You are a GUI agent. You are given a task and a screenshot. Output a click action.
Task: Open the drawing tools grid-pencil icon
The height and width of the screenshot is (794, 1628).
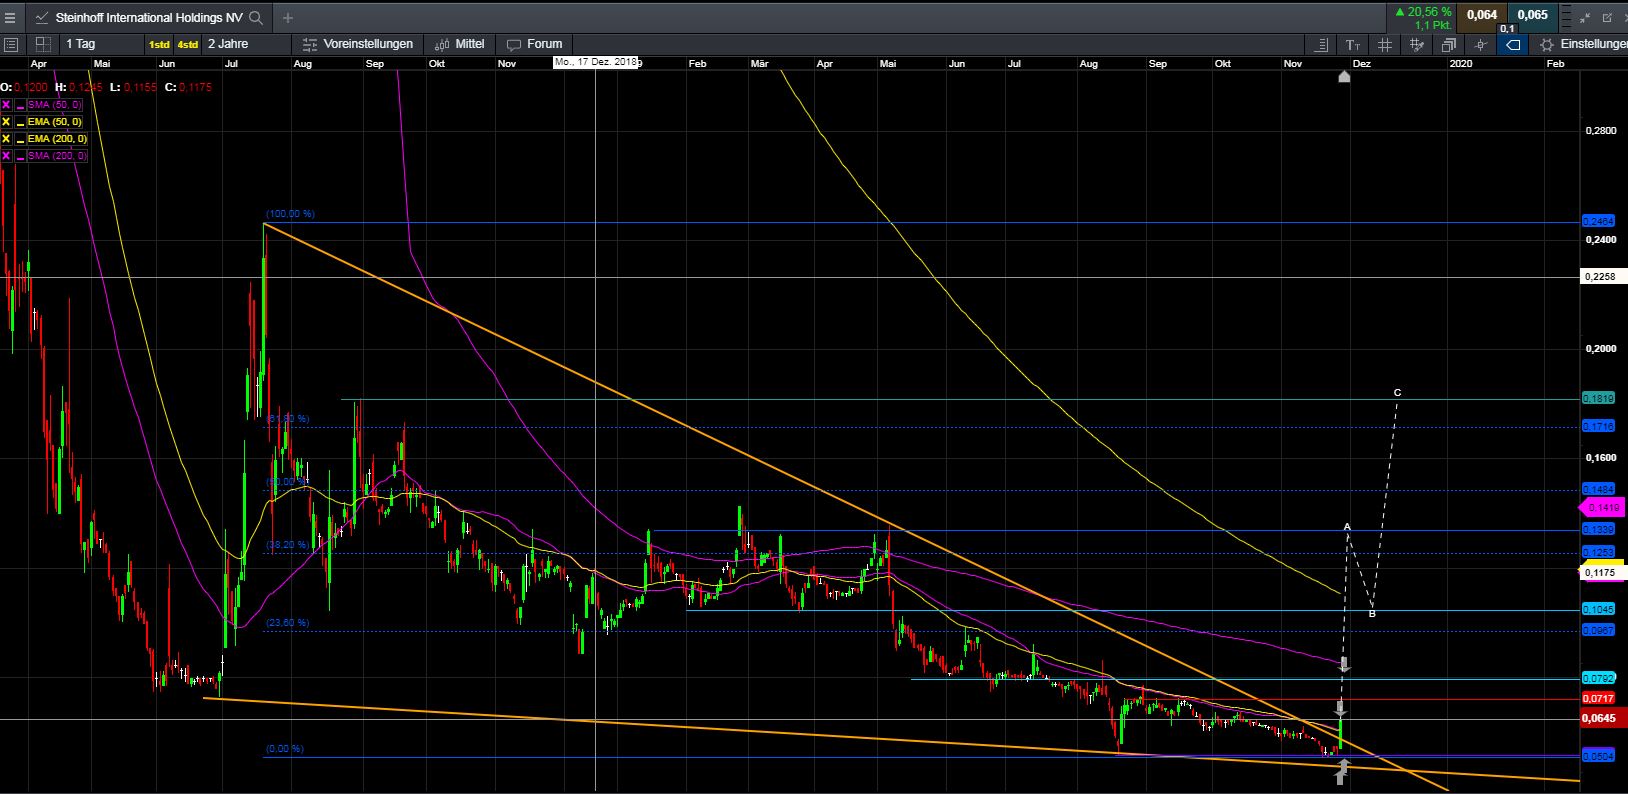1417,45
